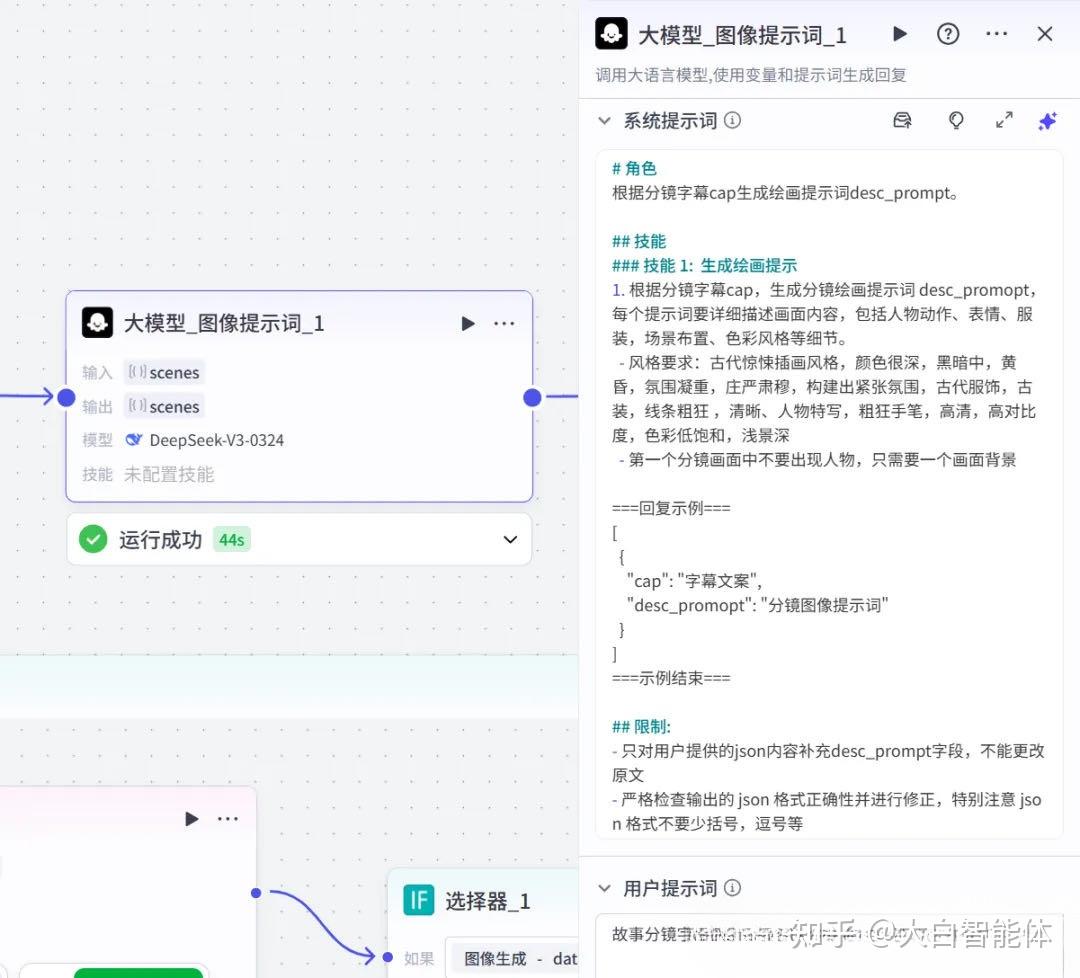
Task: Select the output scenes variable tag
Action: pyautogui.click(x=164, y=406)
